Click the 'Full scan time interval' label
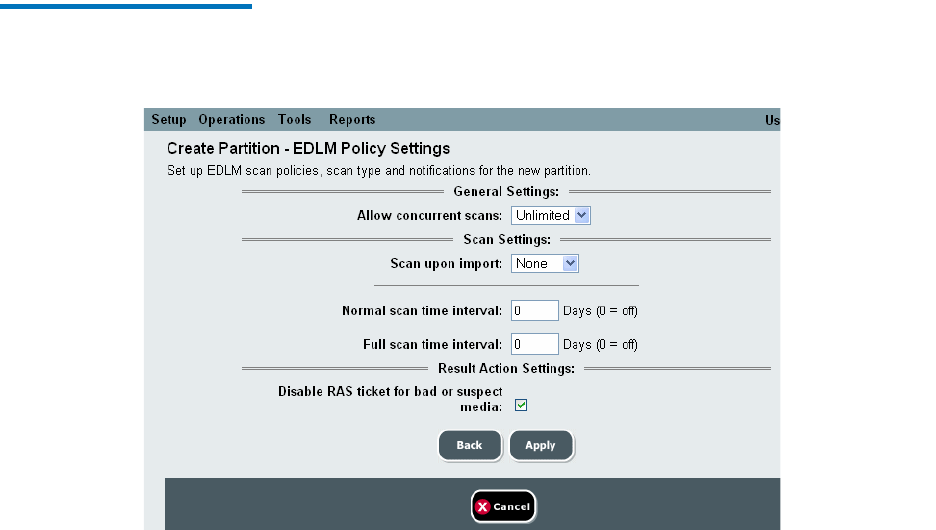This screenshot has height=530, width=936. click(432, 344)
